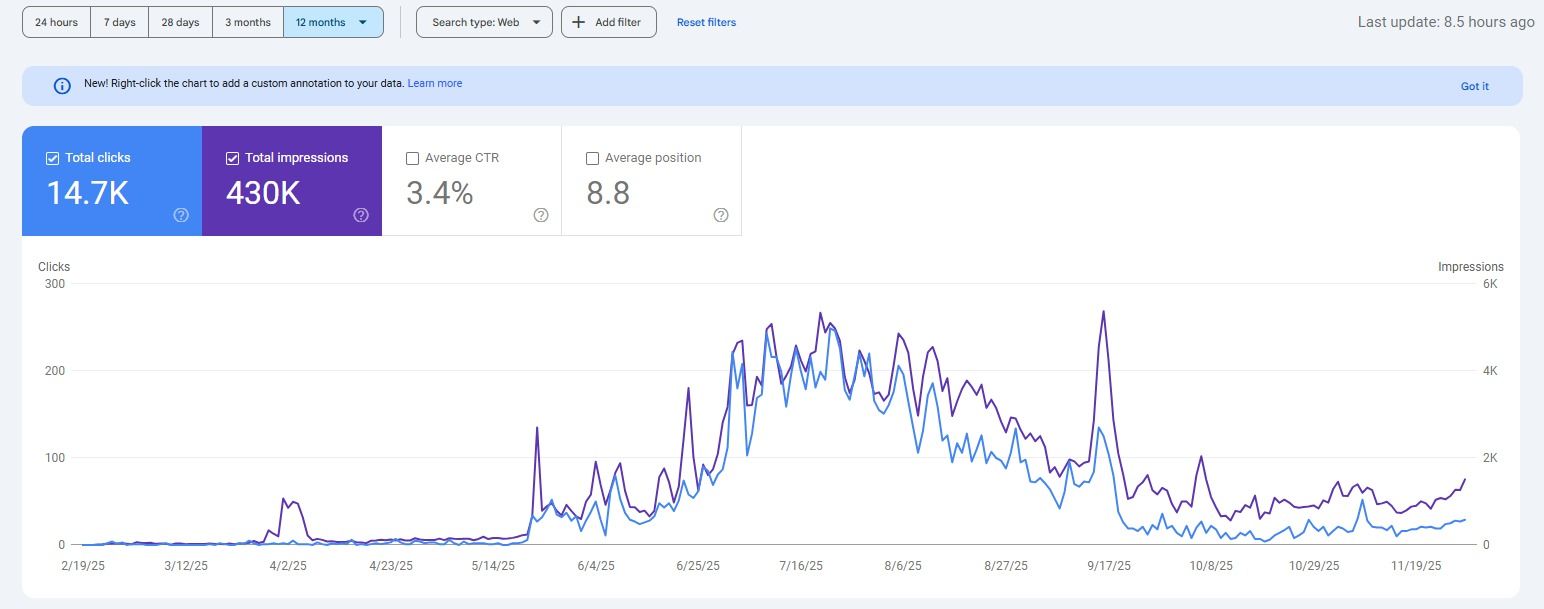
Task: Uncheck the Total impressions checkbox
Action: tap(233, 158)
